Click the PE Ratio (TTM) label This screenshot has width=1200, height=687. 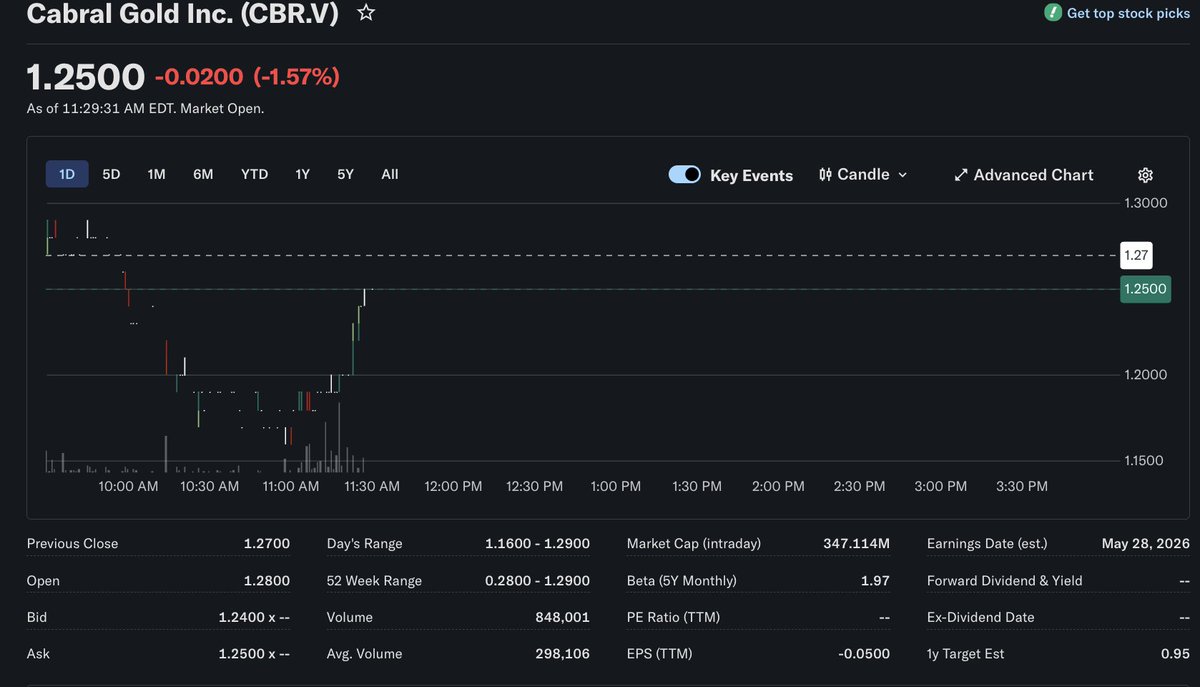pyautogui.click(x=675, y=618)
